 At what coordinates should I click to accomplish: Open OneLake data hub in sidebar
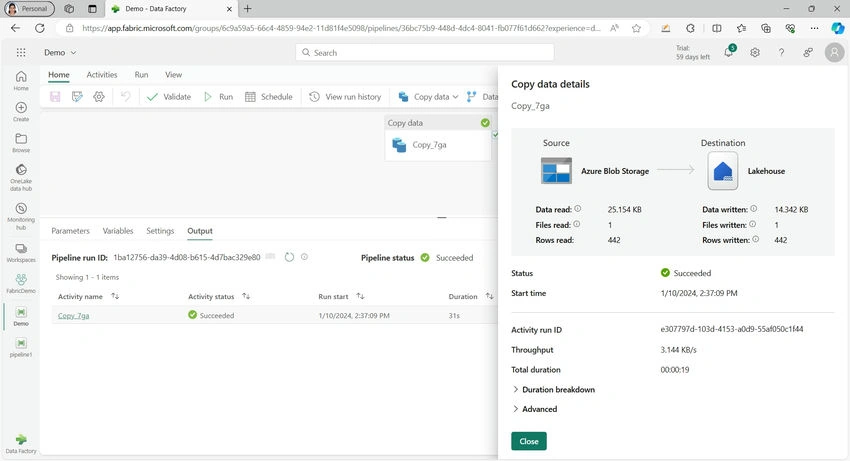tap(21, 178)
